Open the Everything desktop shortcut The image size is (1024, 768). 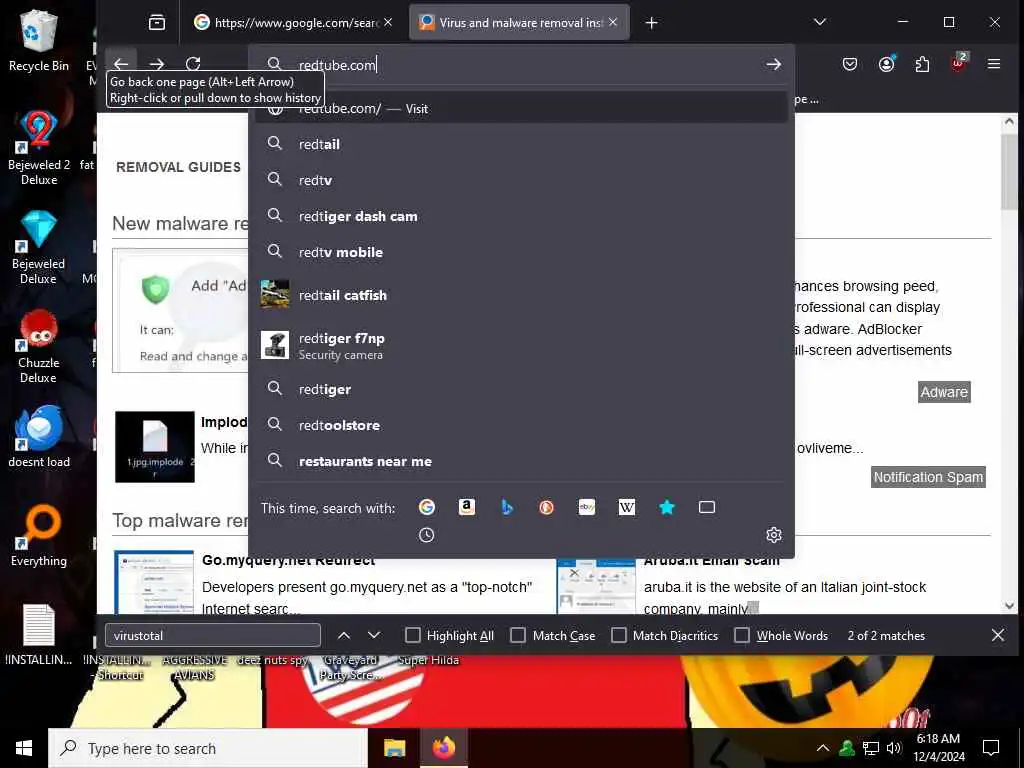coord(39,536)
